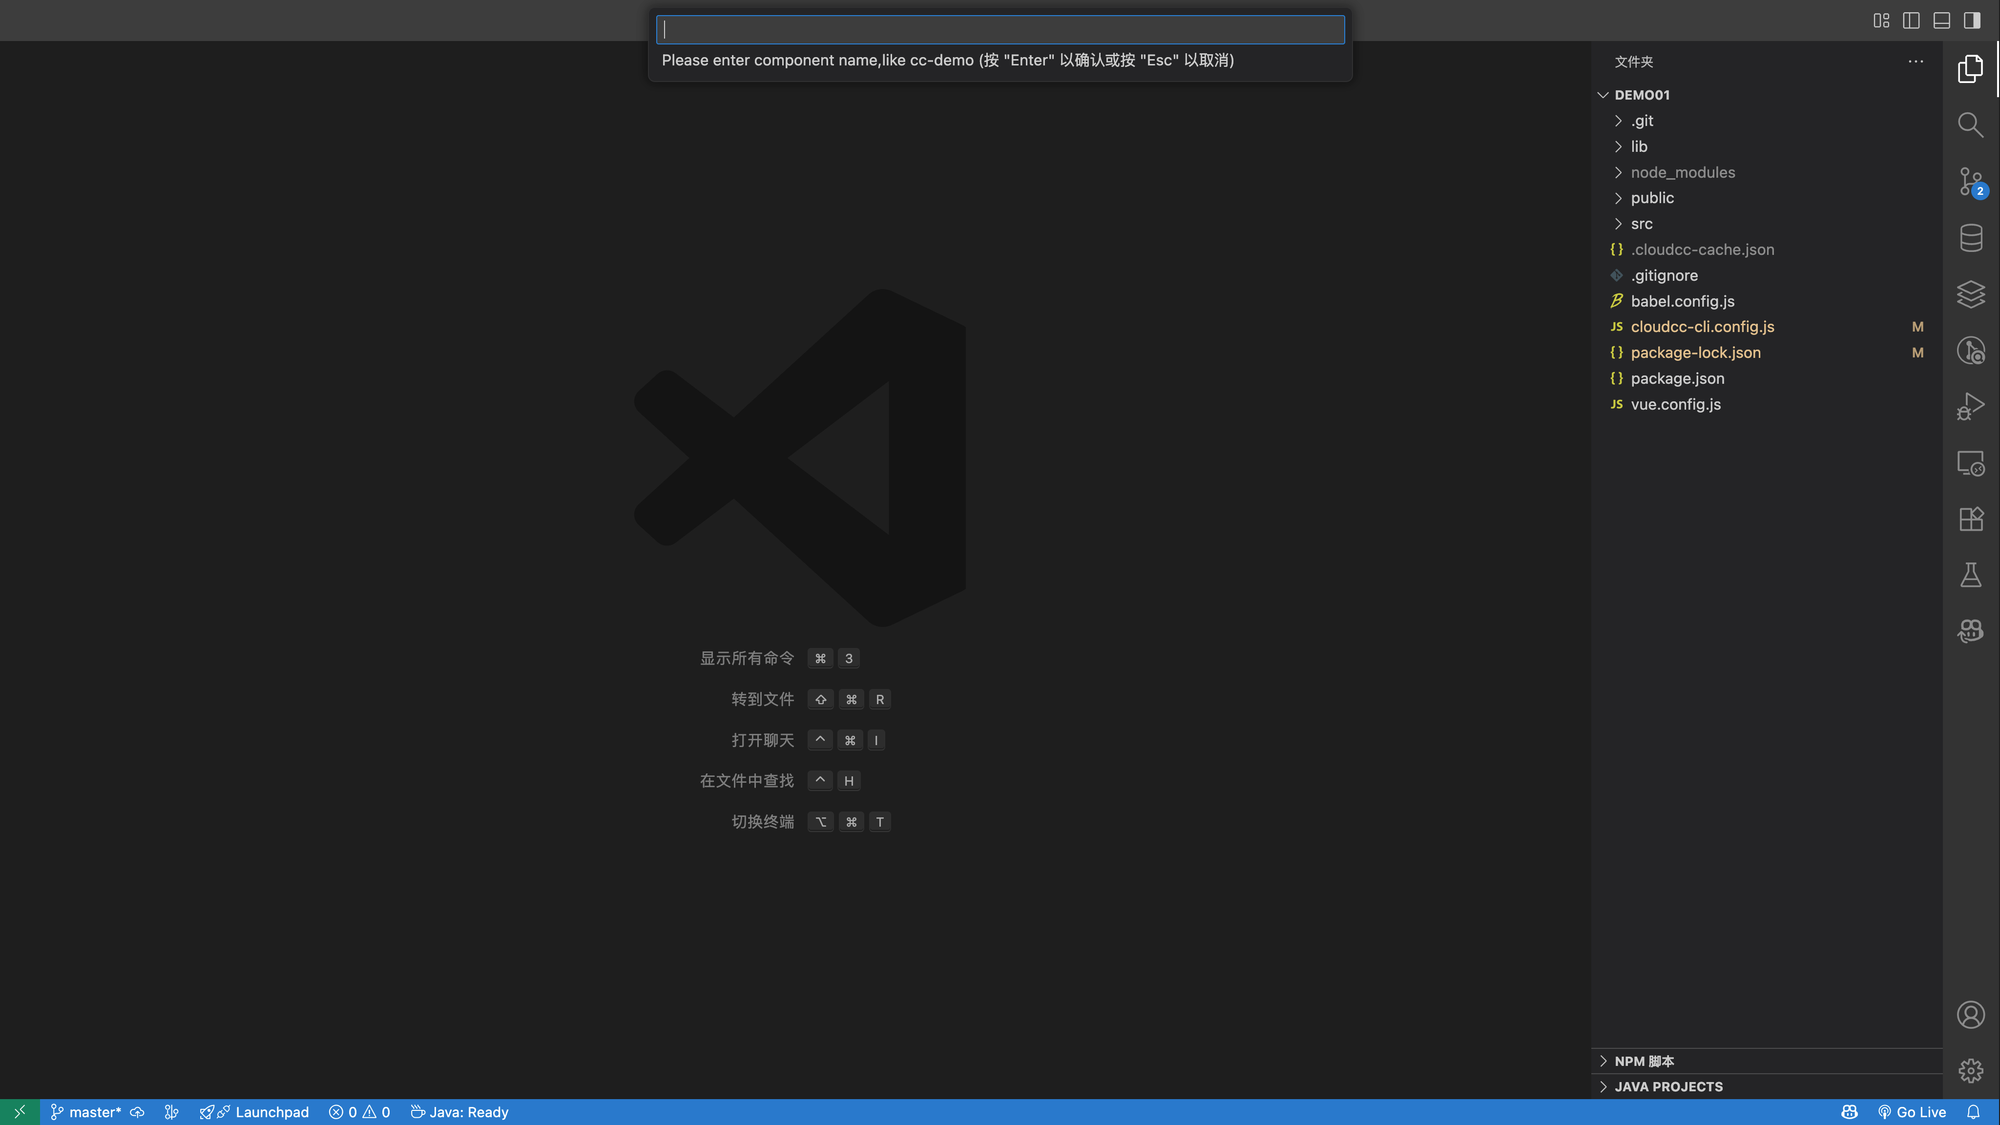Open the Database view icon
The width and height of the screenshot is (2000, 1125).
tap(1970, 238)
